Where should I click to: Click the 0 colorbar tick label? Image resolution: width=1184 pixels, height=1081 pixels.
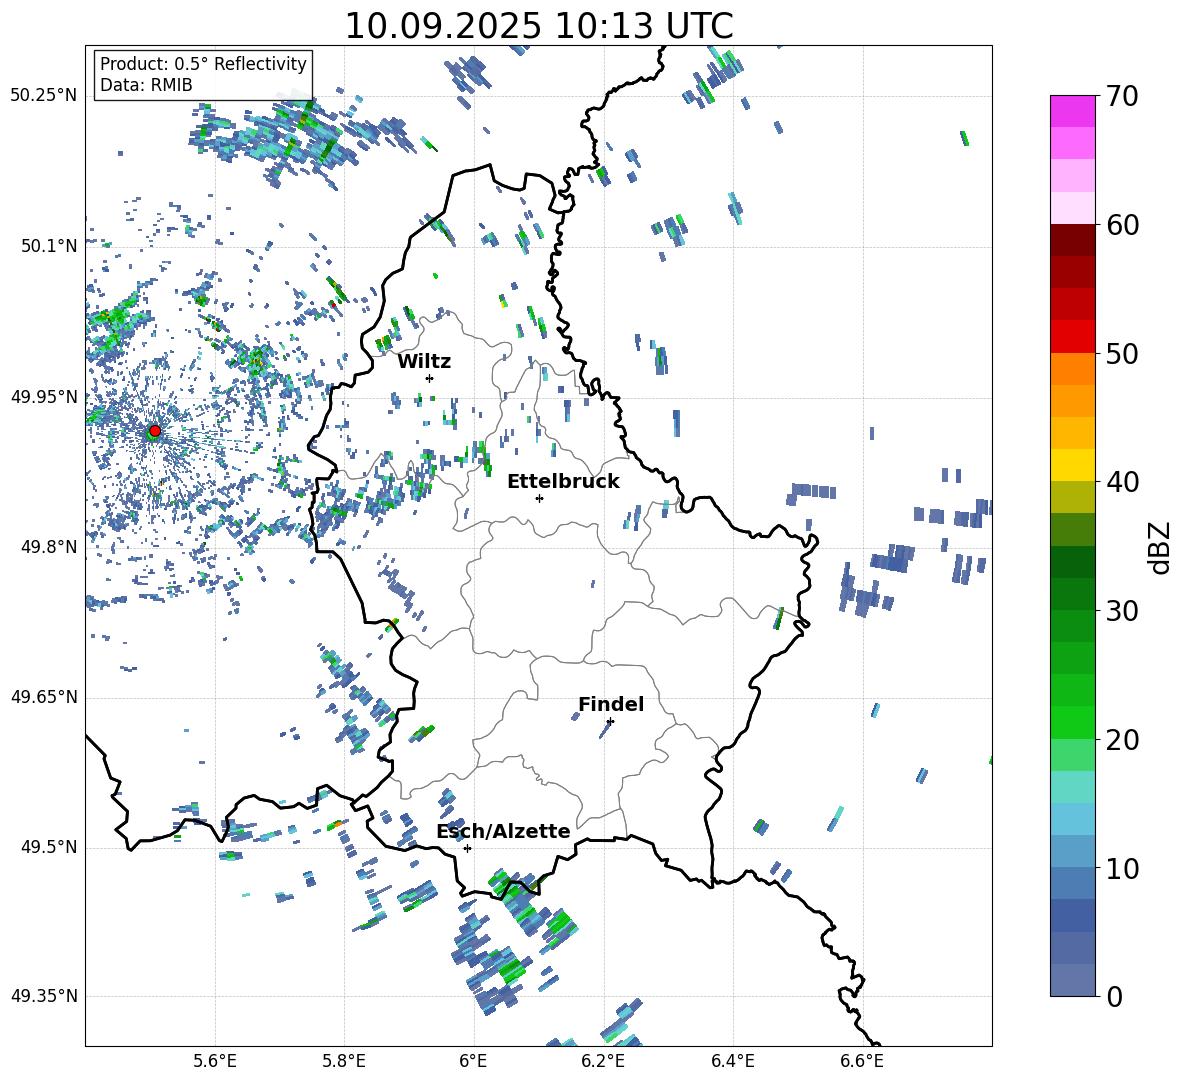pyautogui.click(x=1115, y=996)
